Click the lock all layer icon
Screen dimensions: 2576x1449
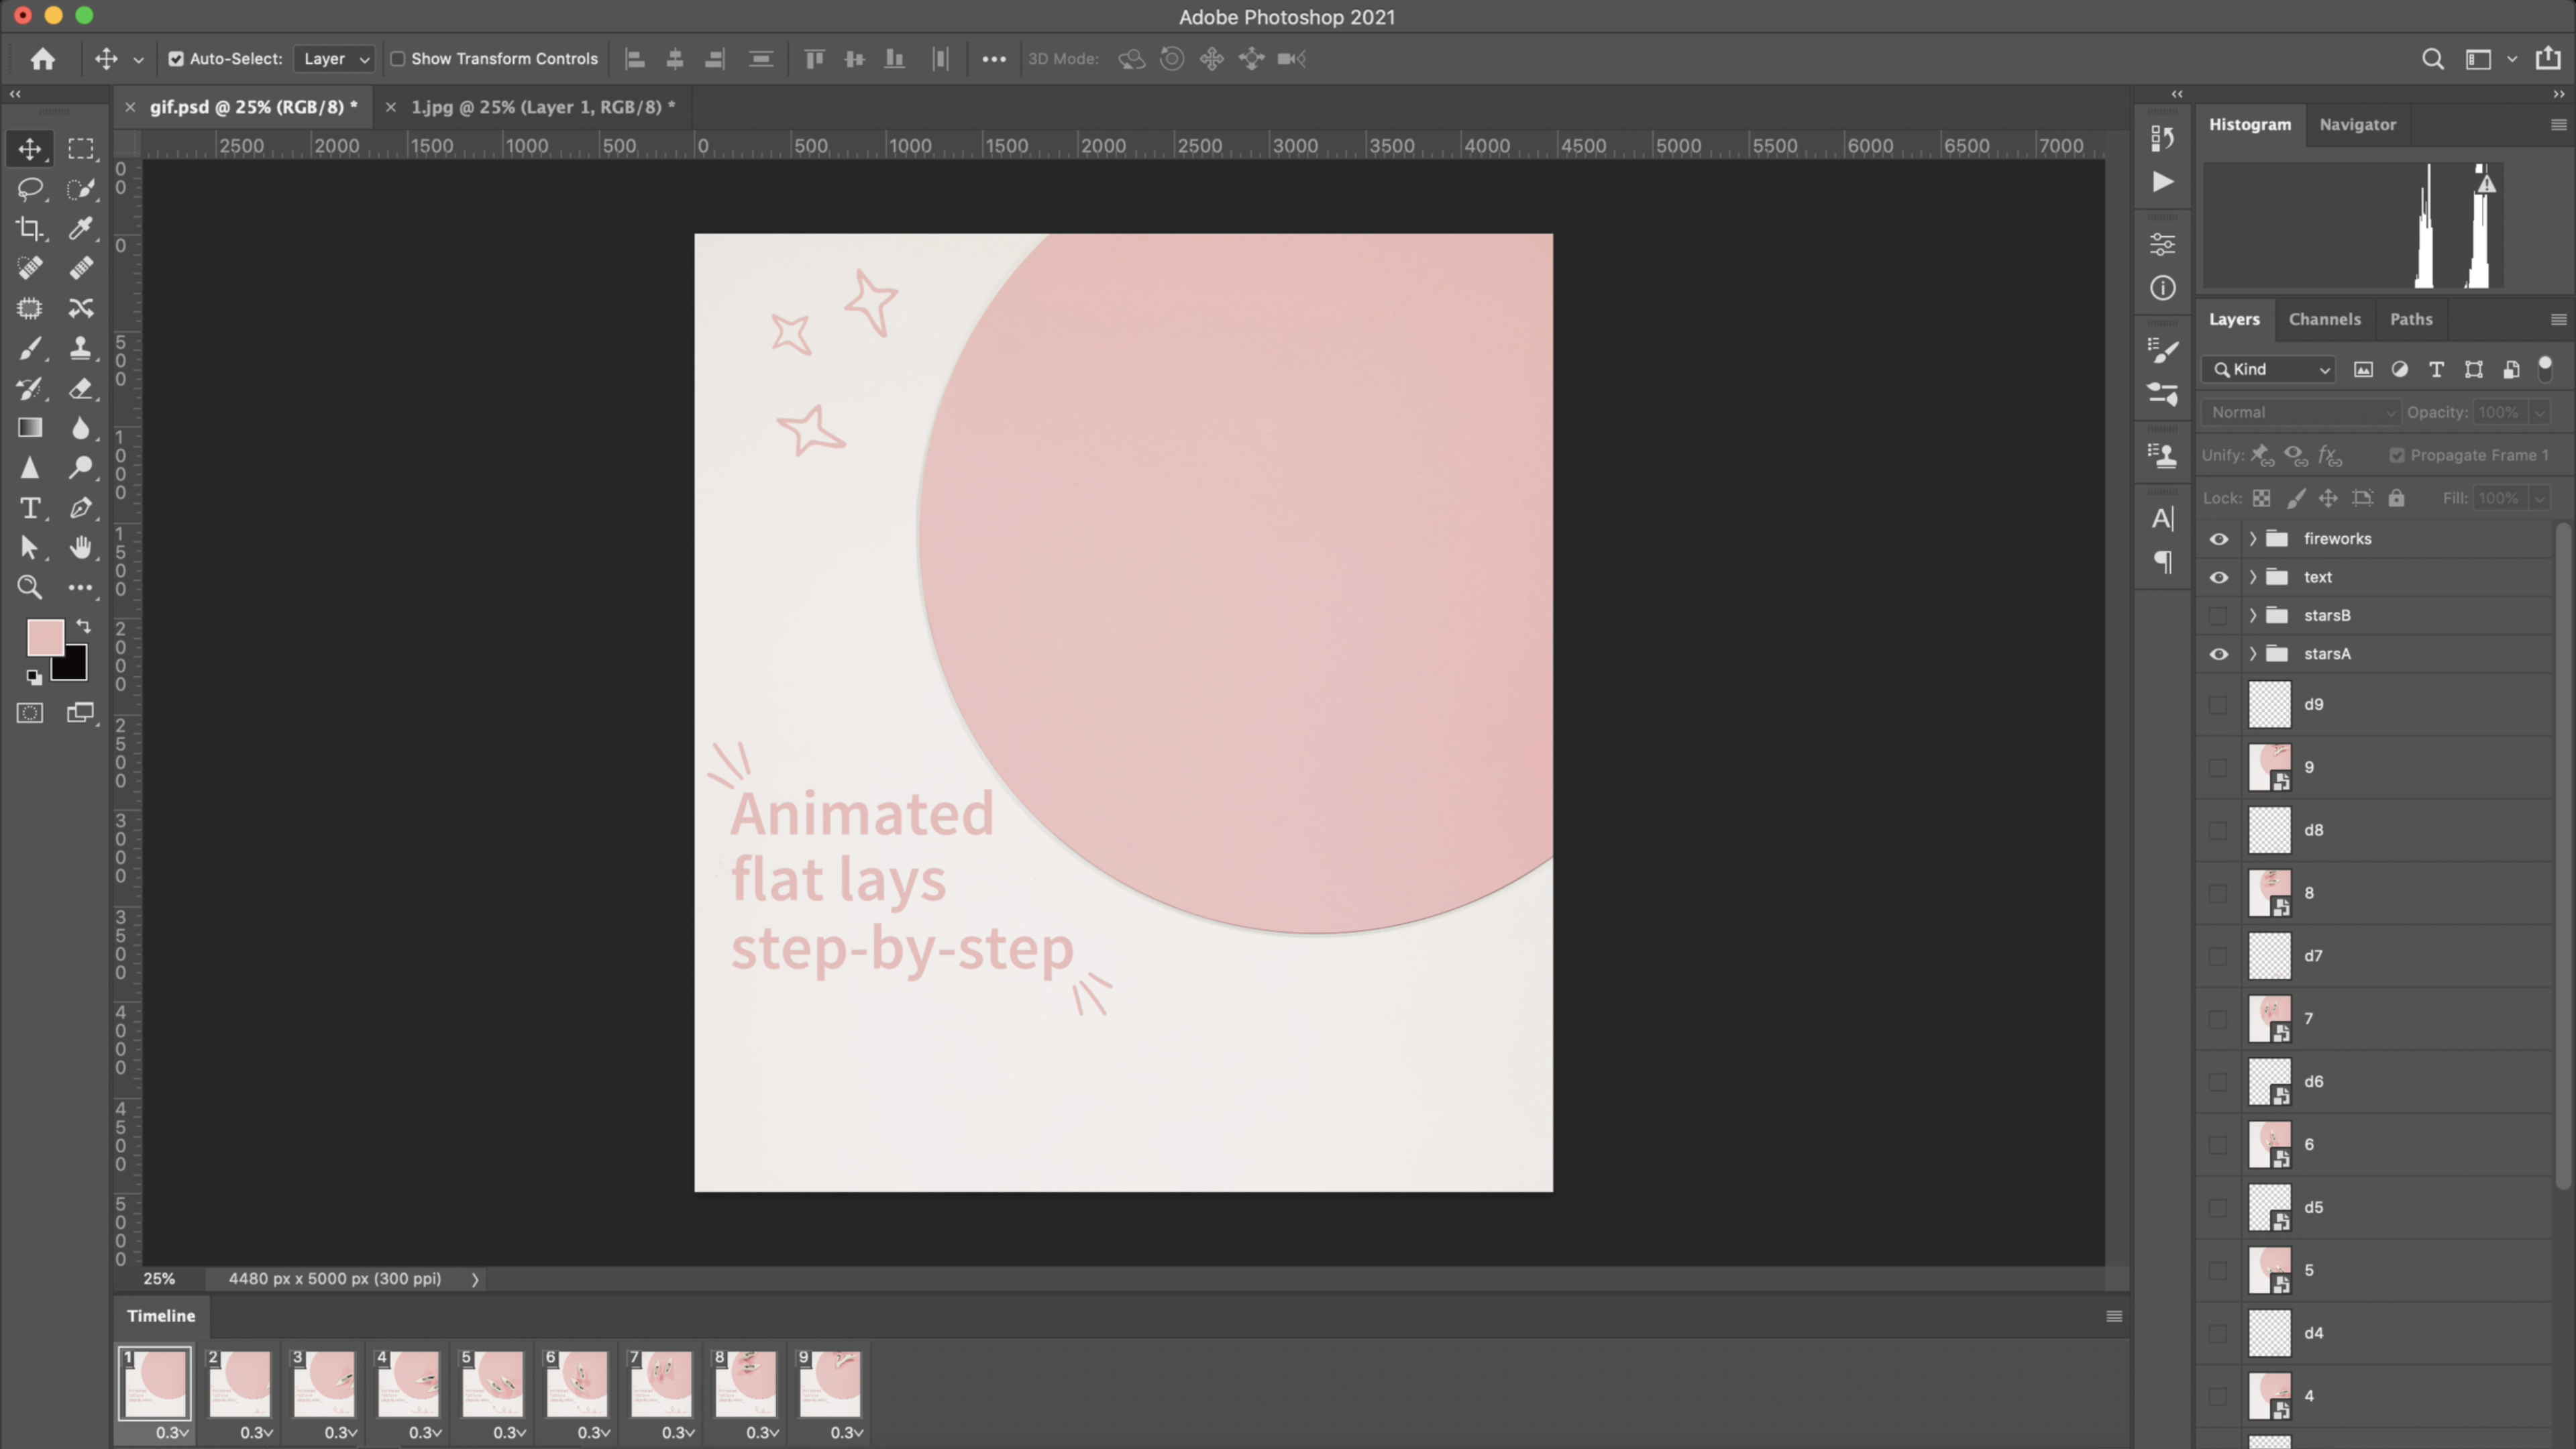(2396, 498)
